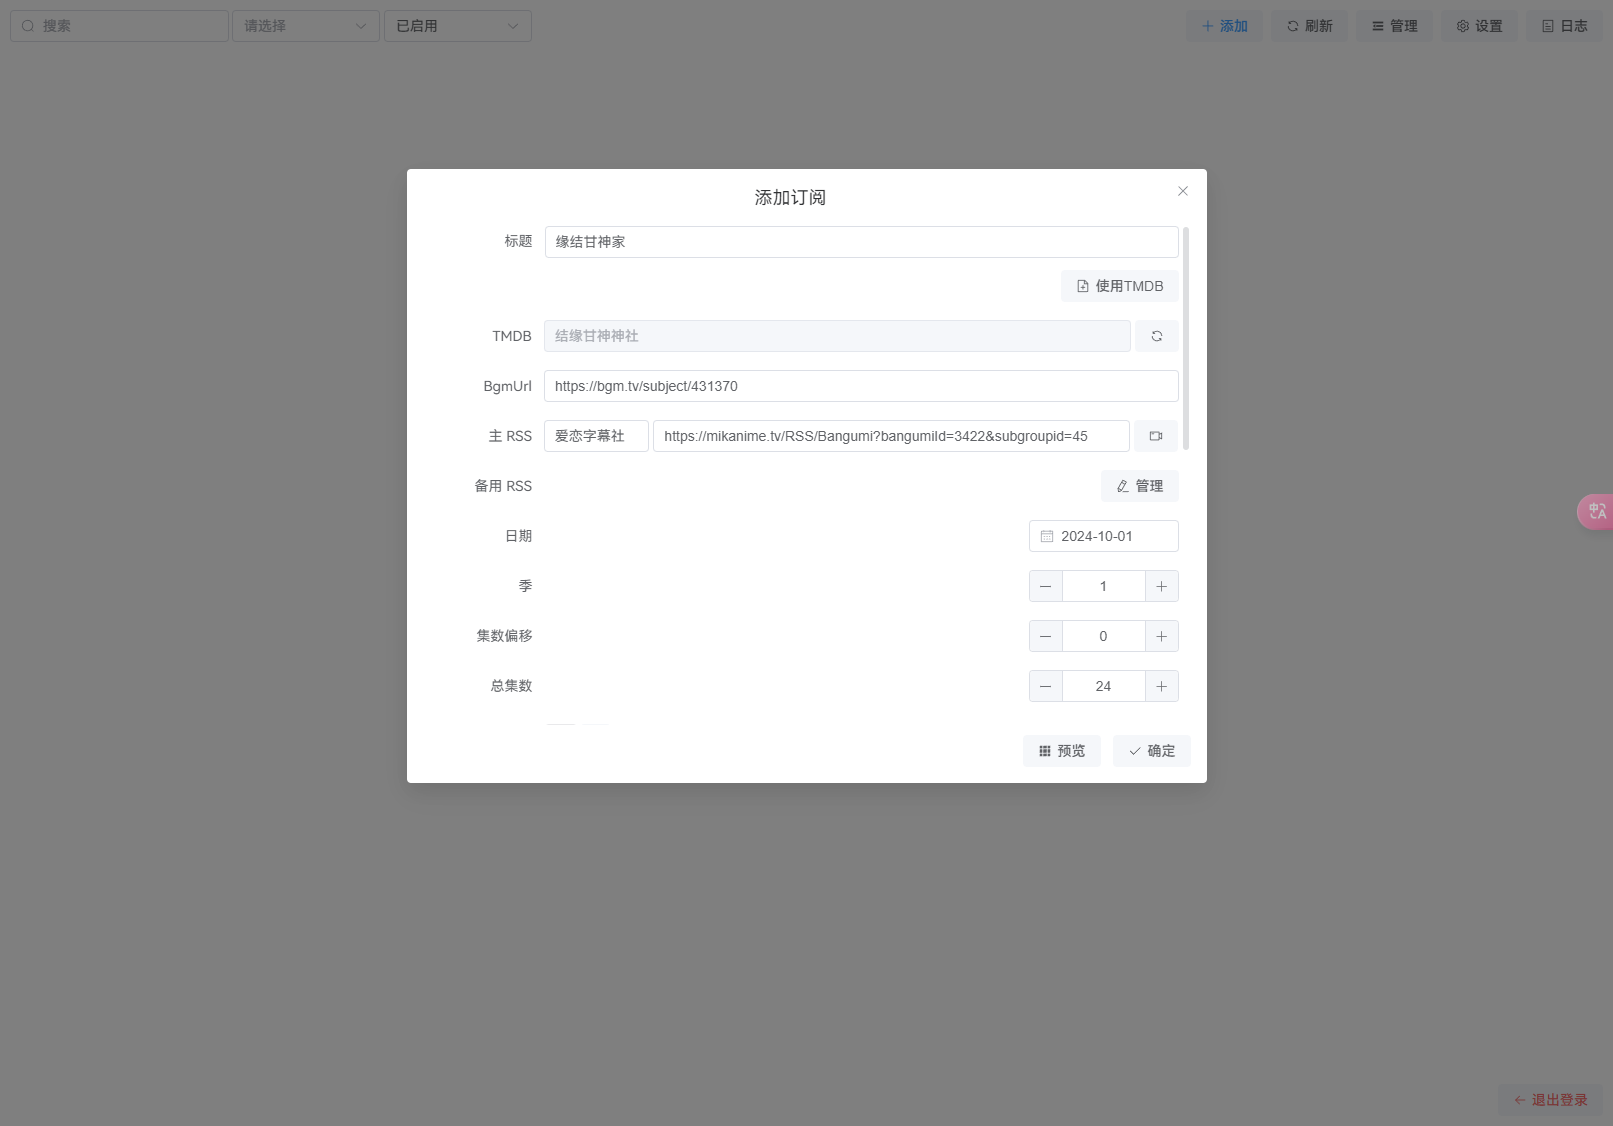Edit the subtitle group field 爱恋字幕社
Viewport: 1613px width, 1126px height.
point(597,436)
